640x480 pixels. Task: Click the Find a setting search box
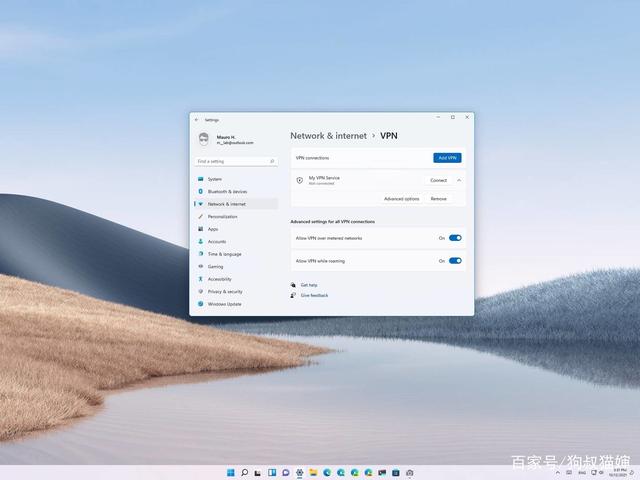(235, 161)
